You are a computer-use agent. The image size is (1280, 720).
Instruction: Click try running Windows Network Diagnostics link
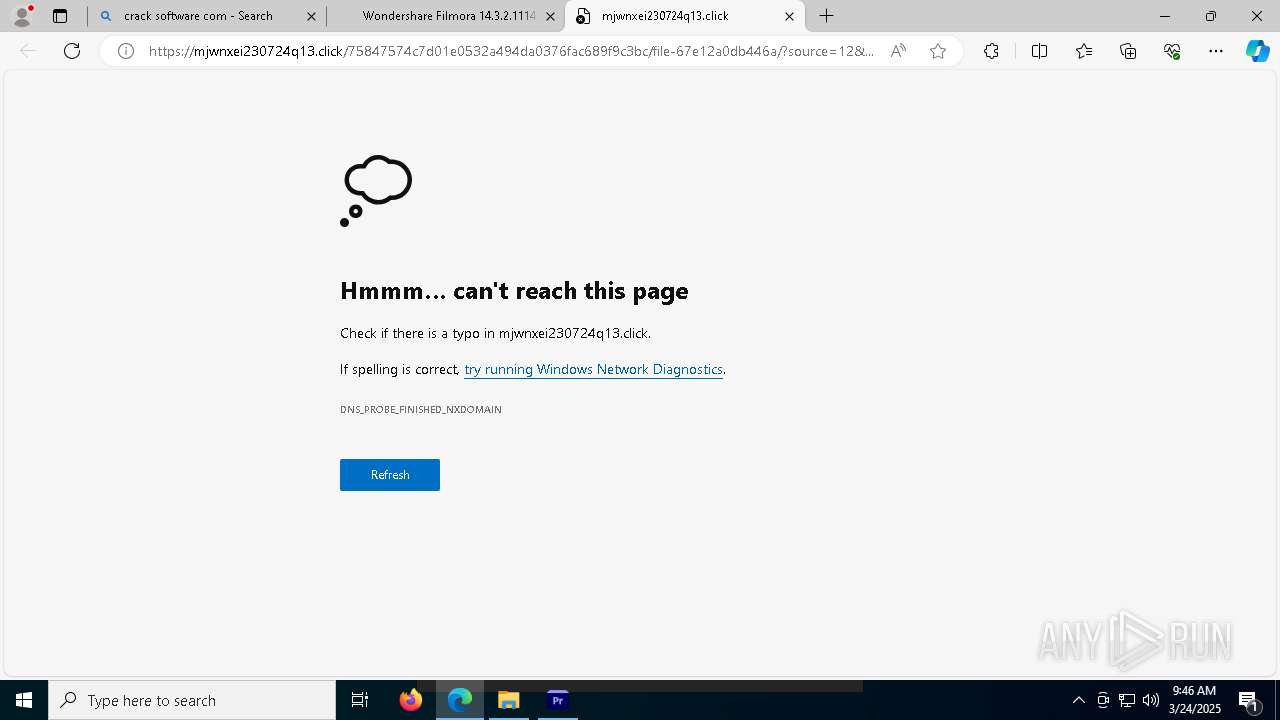click(x=593, y=369)
